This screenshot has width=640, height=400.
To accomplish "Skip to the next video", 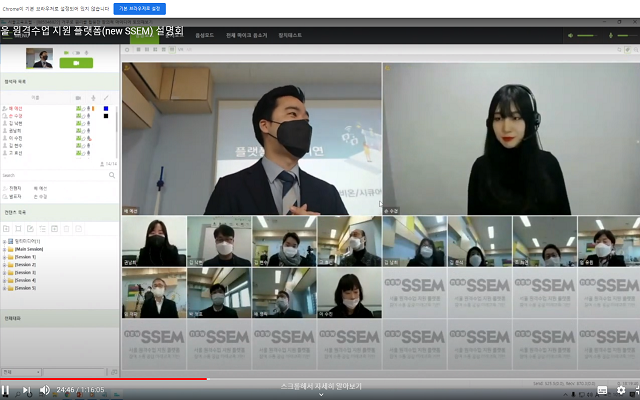I will [26, 390].
